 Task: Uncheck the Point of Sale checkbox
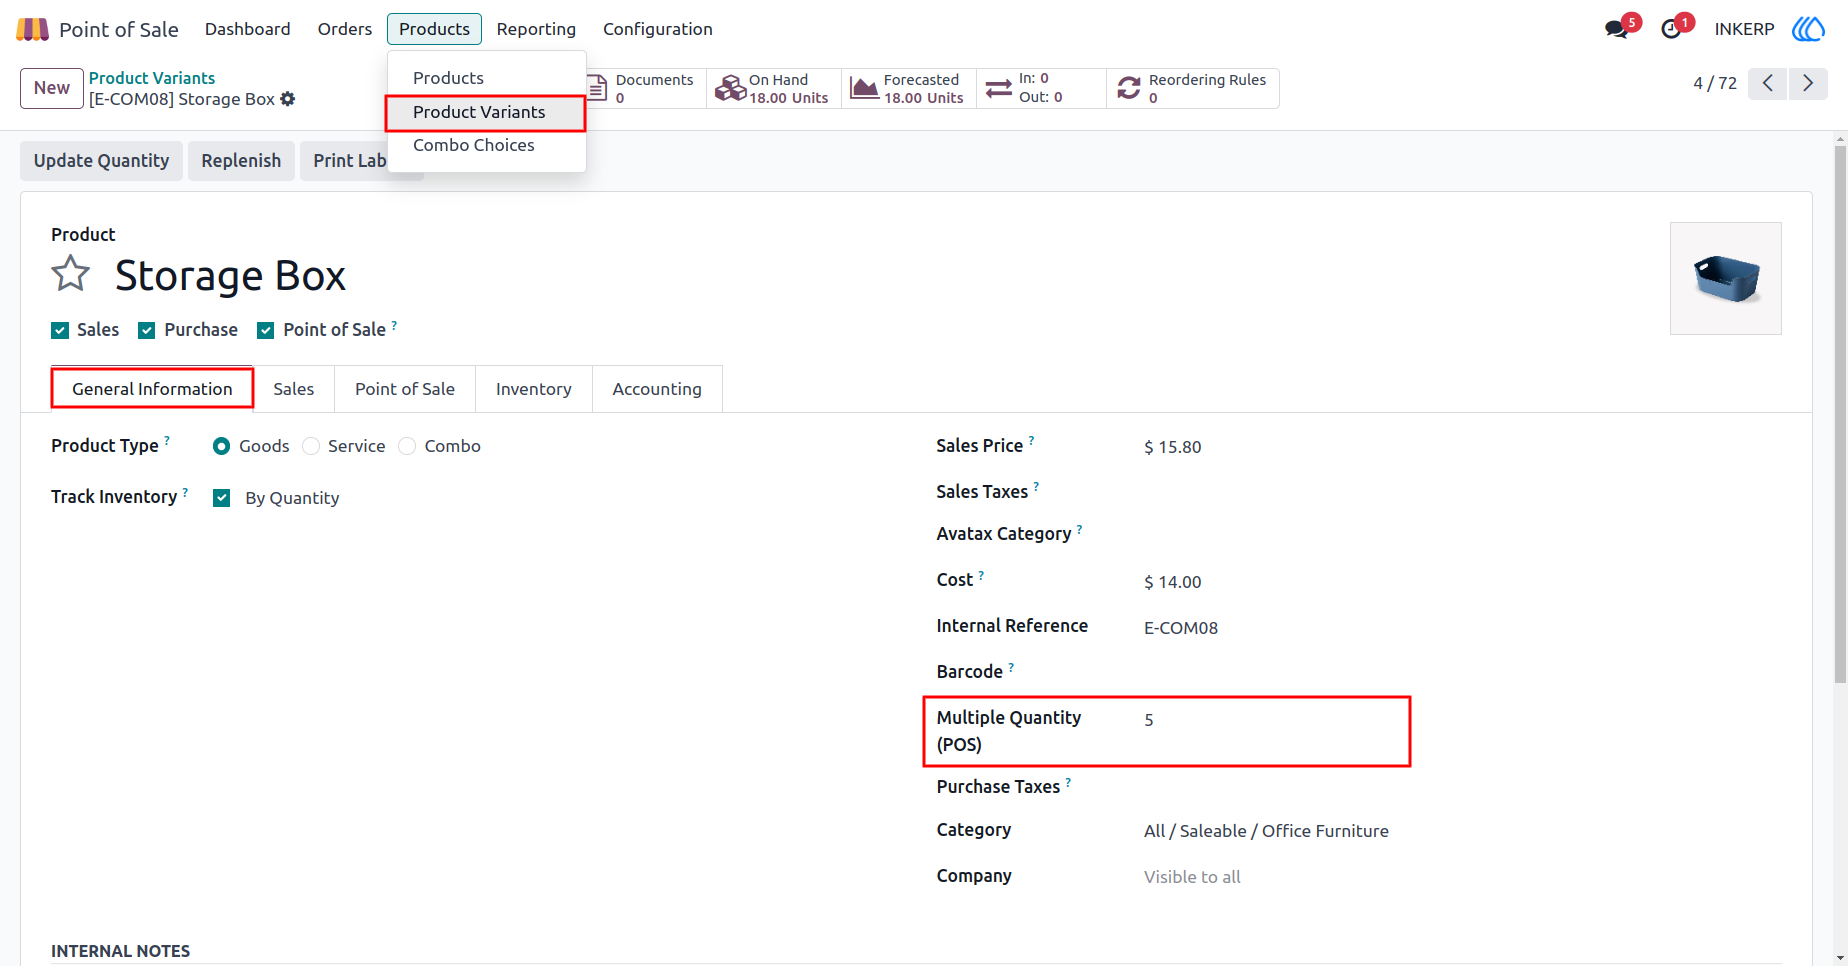pyautogui.click(x=266, y=330)
